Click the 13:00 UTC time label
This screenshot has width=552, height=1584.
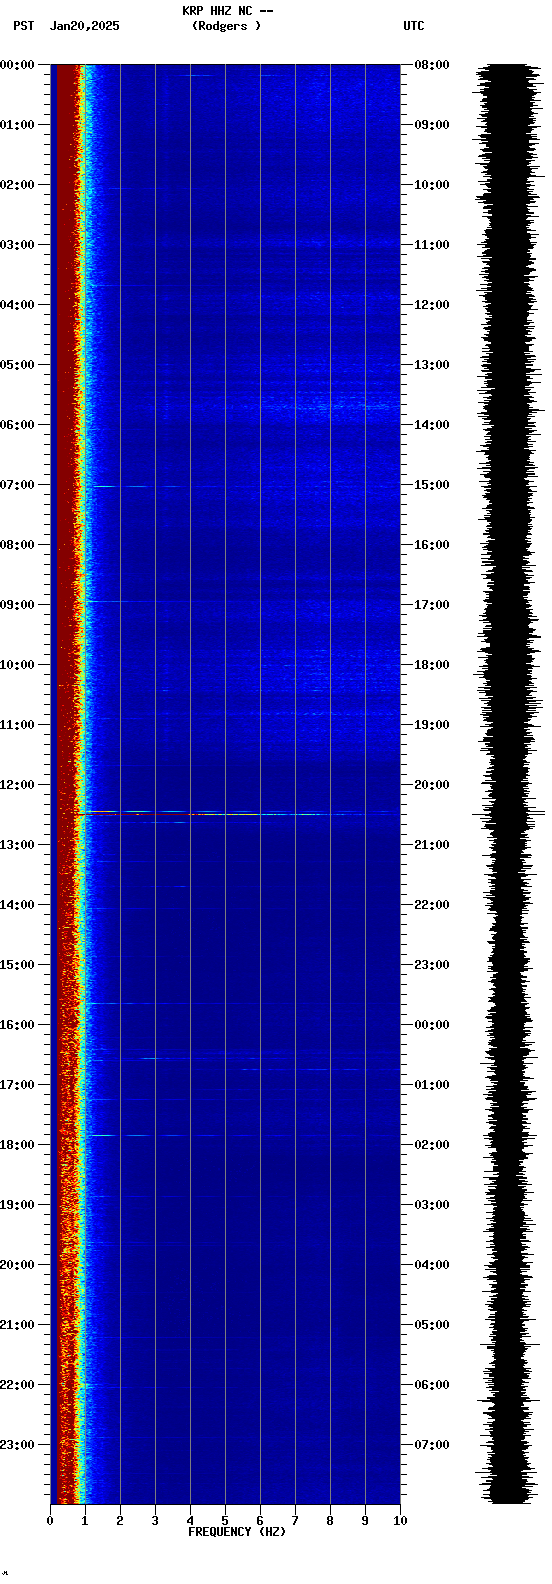(x=432, y=365)
